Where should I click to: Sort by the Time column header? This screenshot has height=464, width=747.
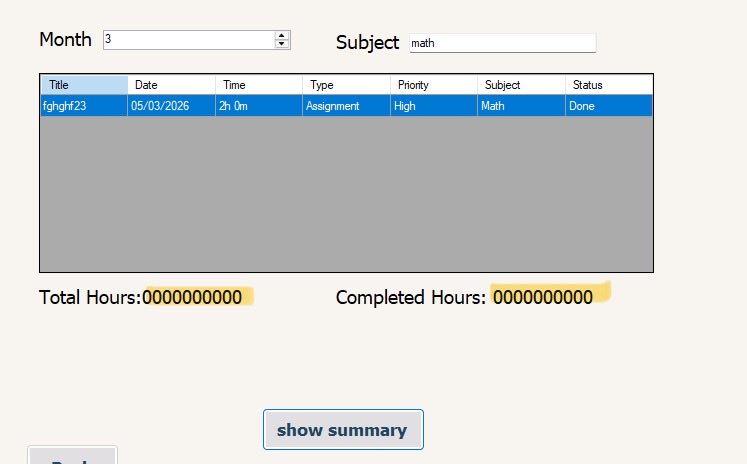tap(259, 85)
